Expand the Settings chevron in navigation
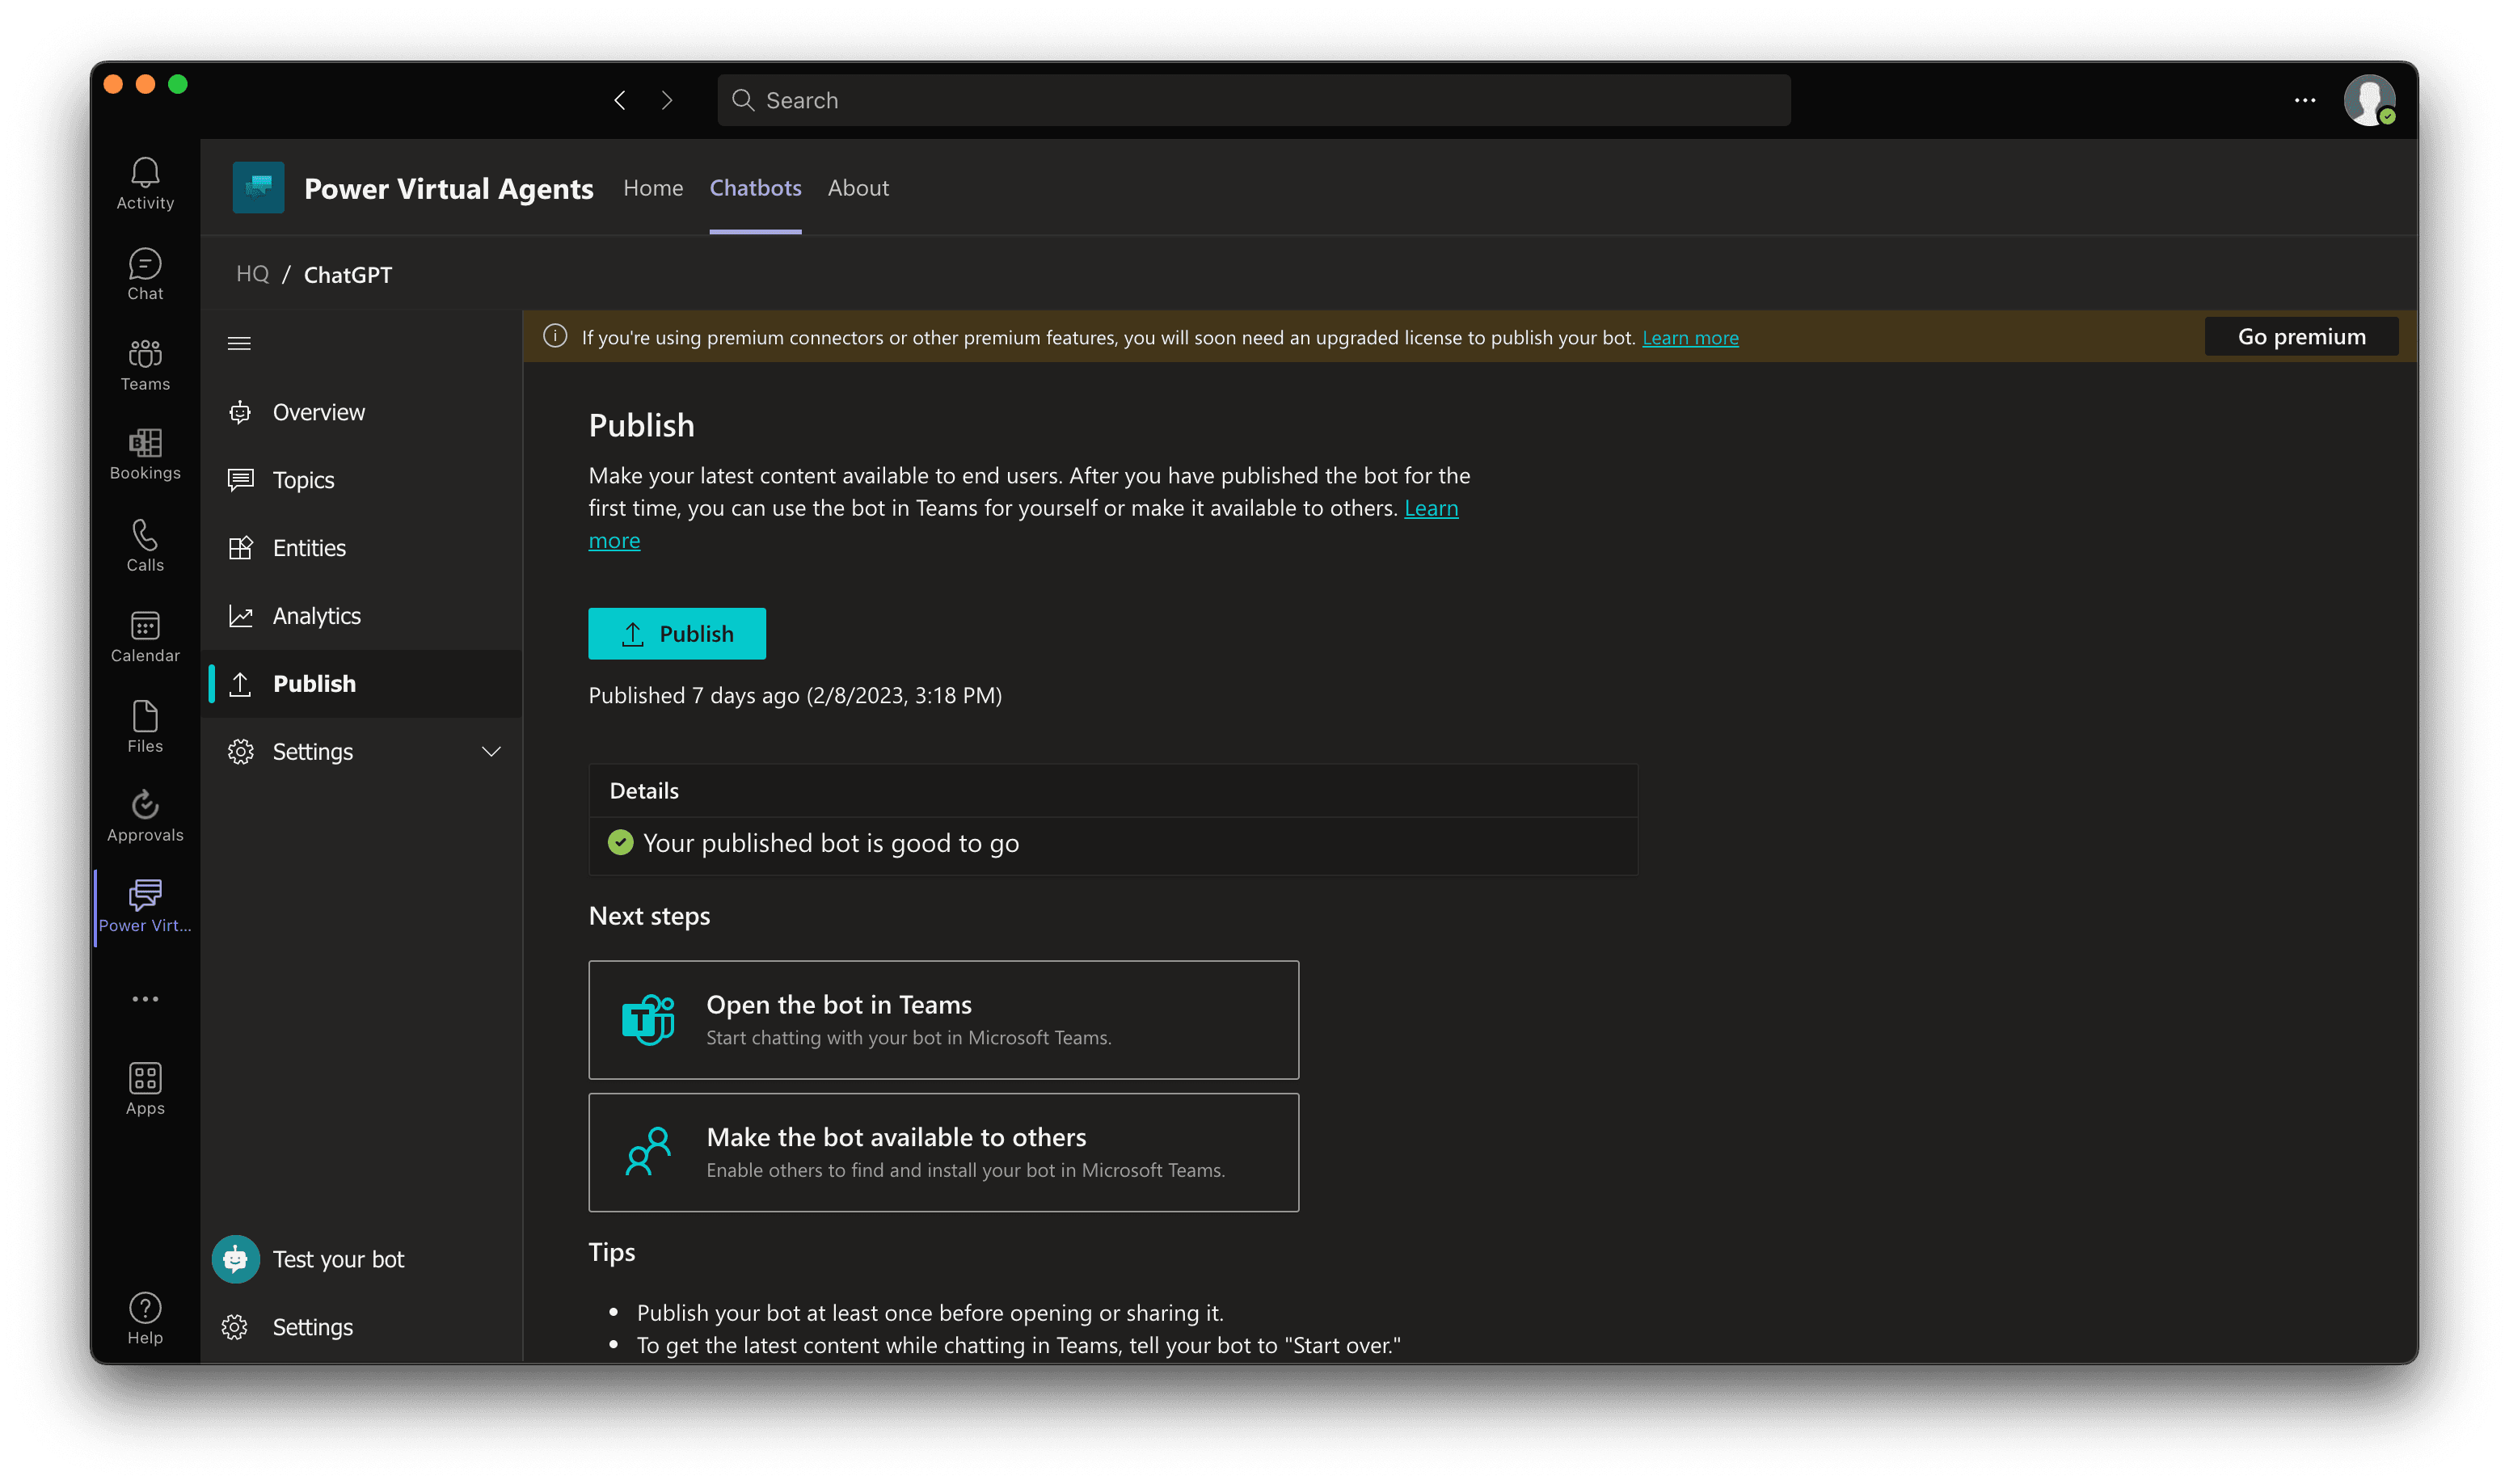This screenshot has width=2509, height=1484. coord(491,751)
